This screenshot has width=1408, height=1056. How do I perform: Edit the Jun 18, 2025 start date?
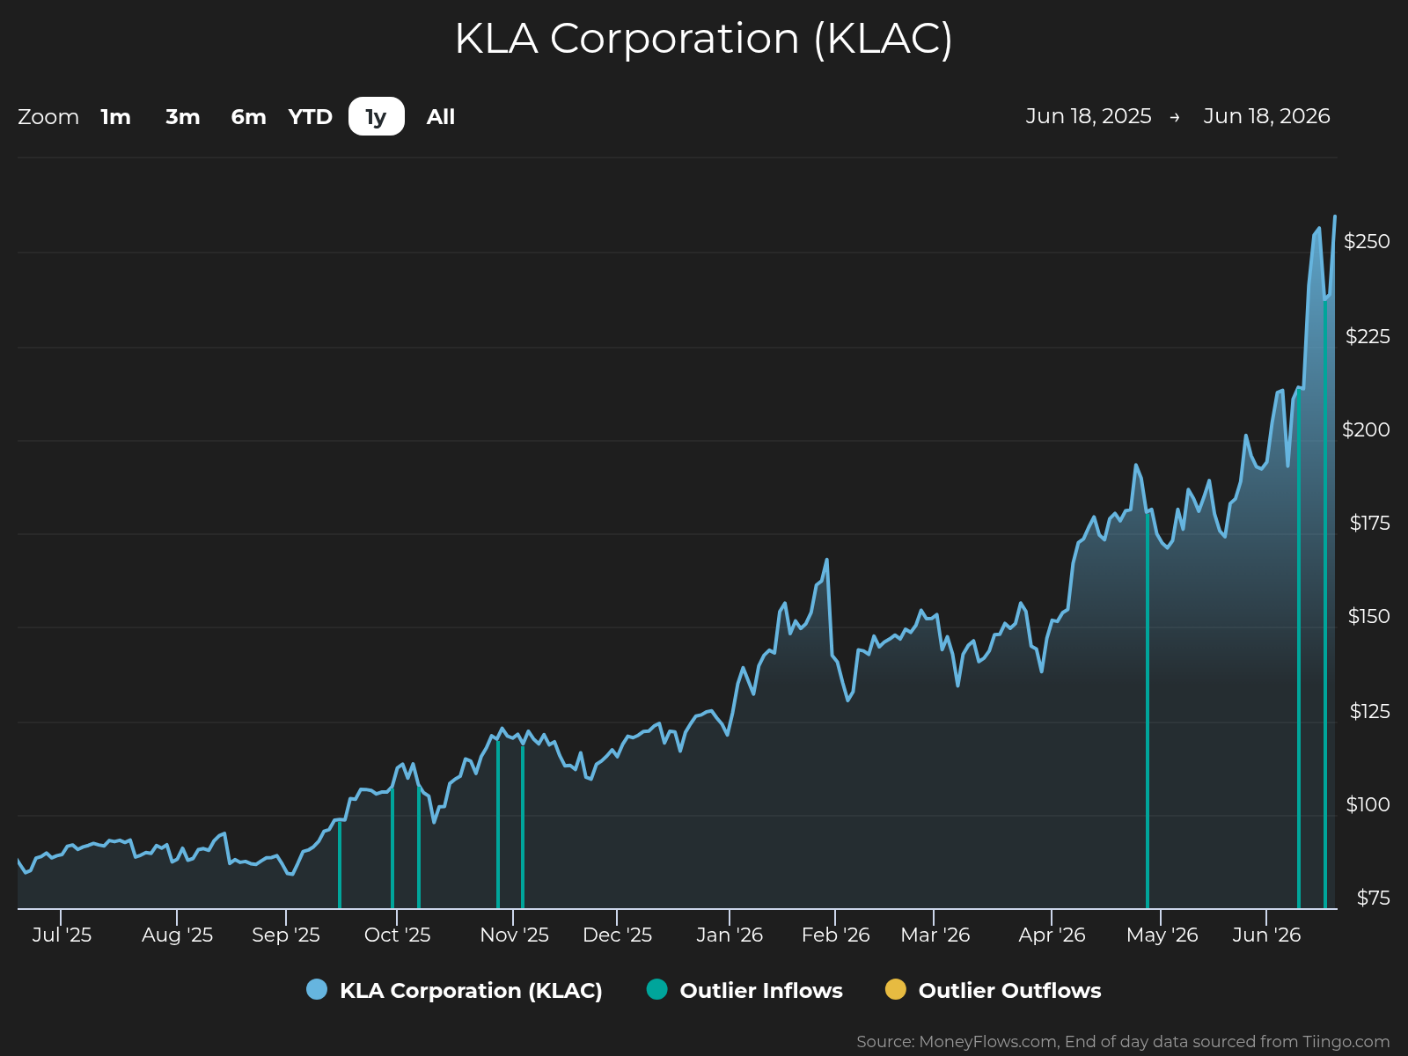tap(1088, 116)
